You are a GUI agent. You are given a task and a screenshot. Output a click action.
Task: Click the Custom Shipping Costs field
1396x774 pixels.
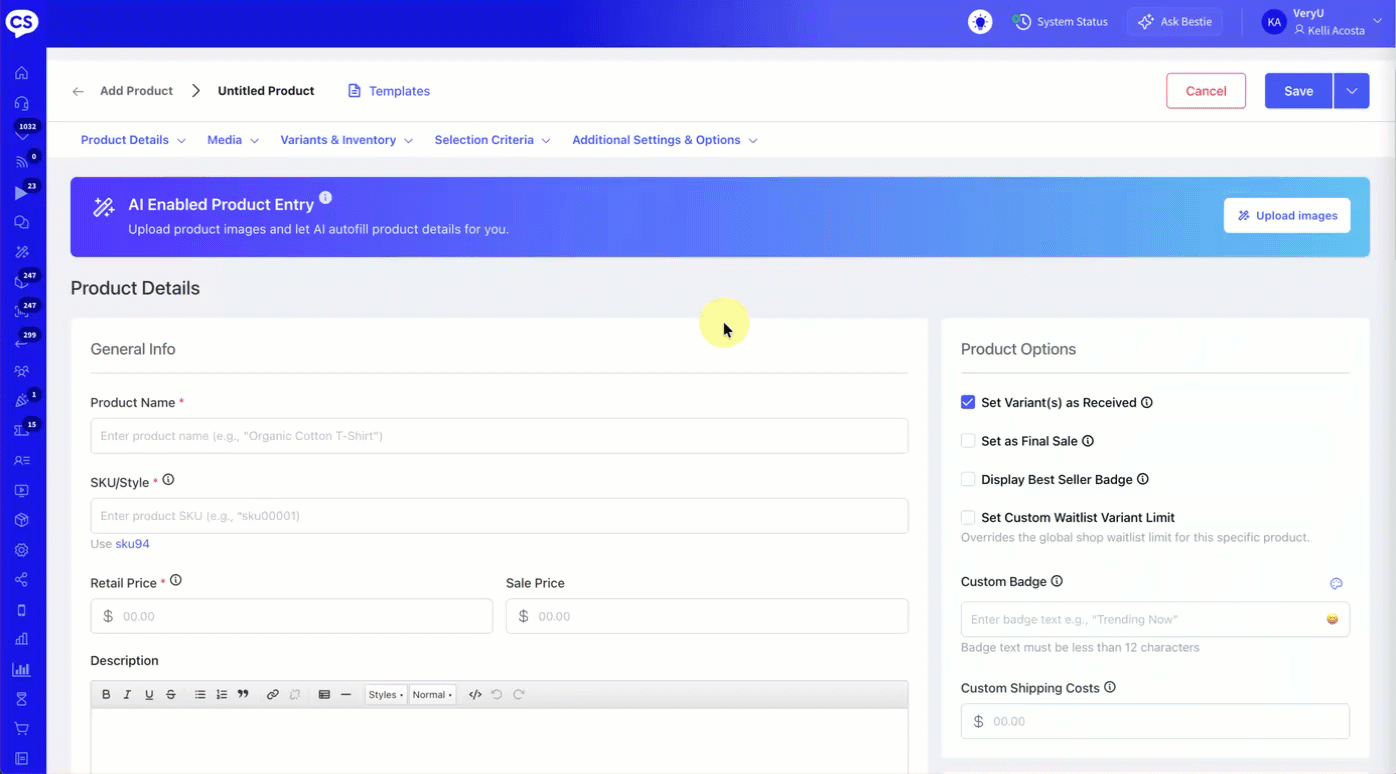[1155, 721]
